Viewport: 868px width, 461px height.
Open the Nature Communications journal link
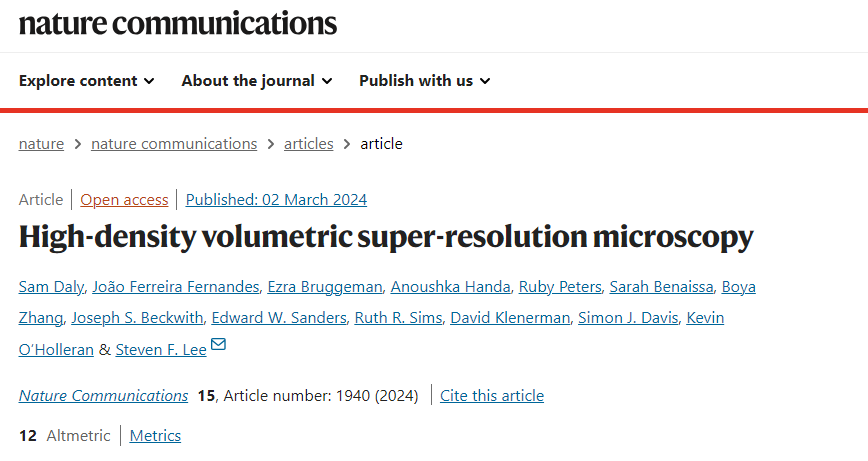point(104,396)
